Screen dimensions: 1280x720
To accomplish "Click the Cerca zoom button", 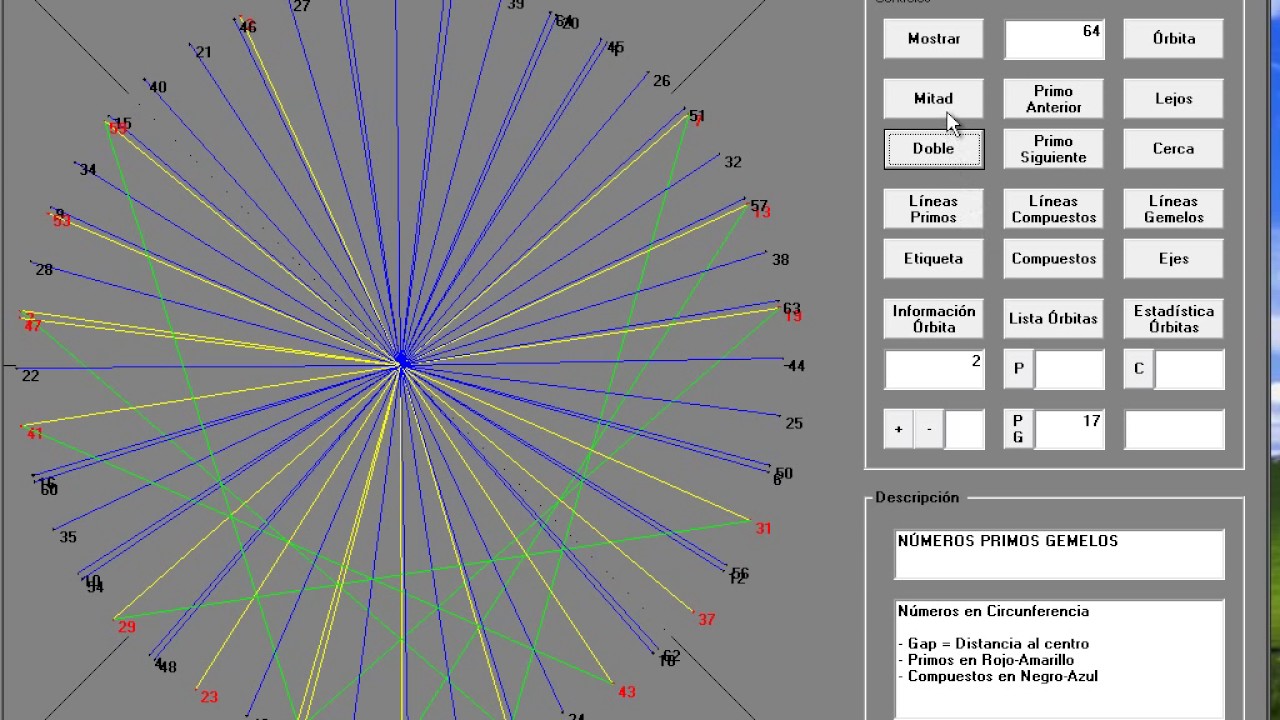I will click(1174, 149).
